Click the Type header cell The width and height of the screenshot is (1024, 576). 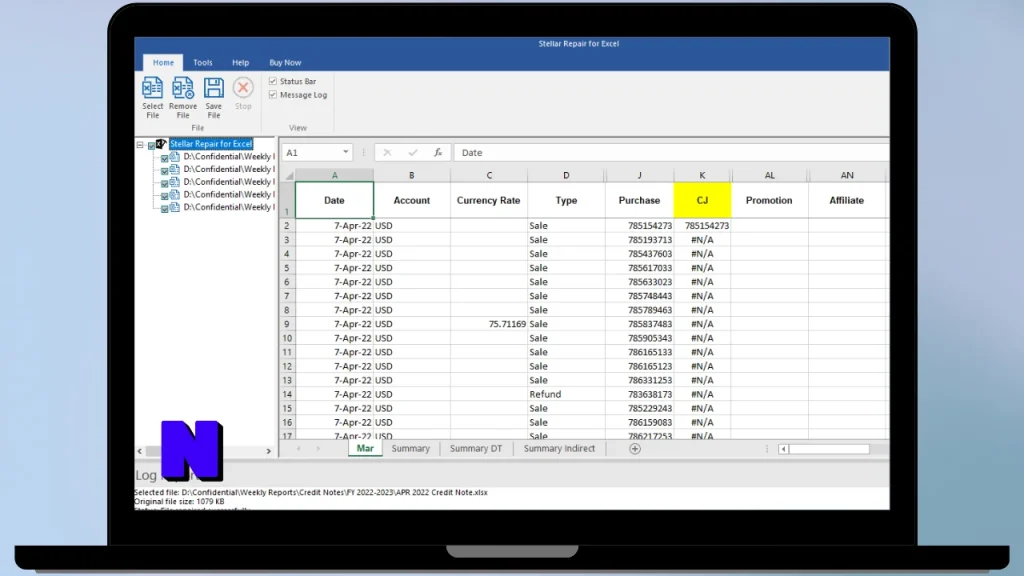(566, 200)
